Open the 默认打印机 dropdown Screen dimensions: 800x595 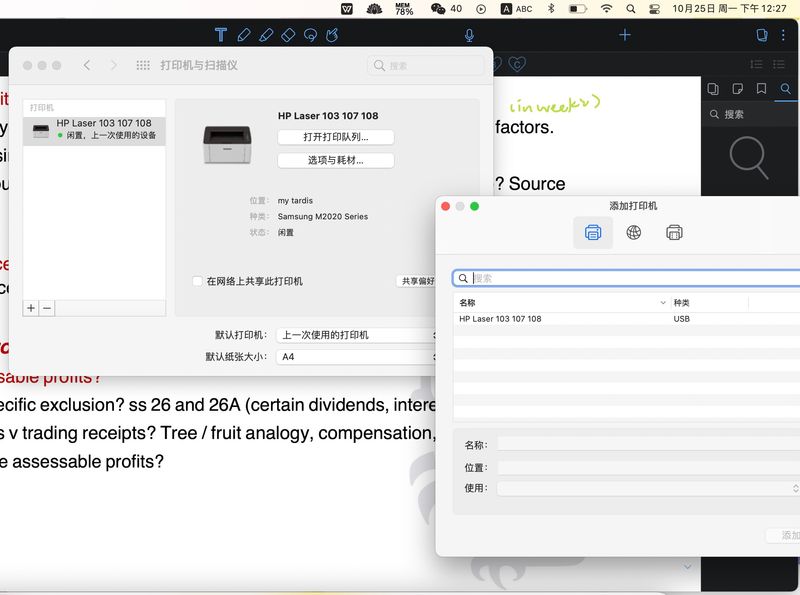tap(357, 335)
